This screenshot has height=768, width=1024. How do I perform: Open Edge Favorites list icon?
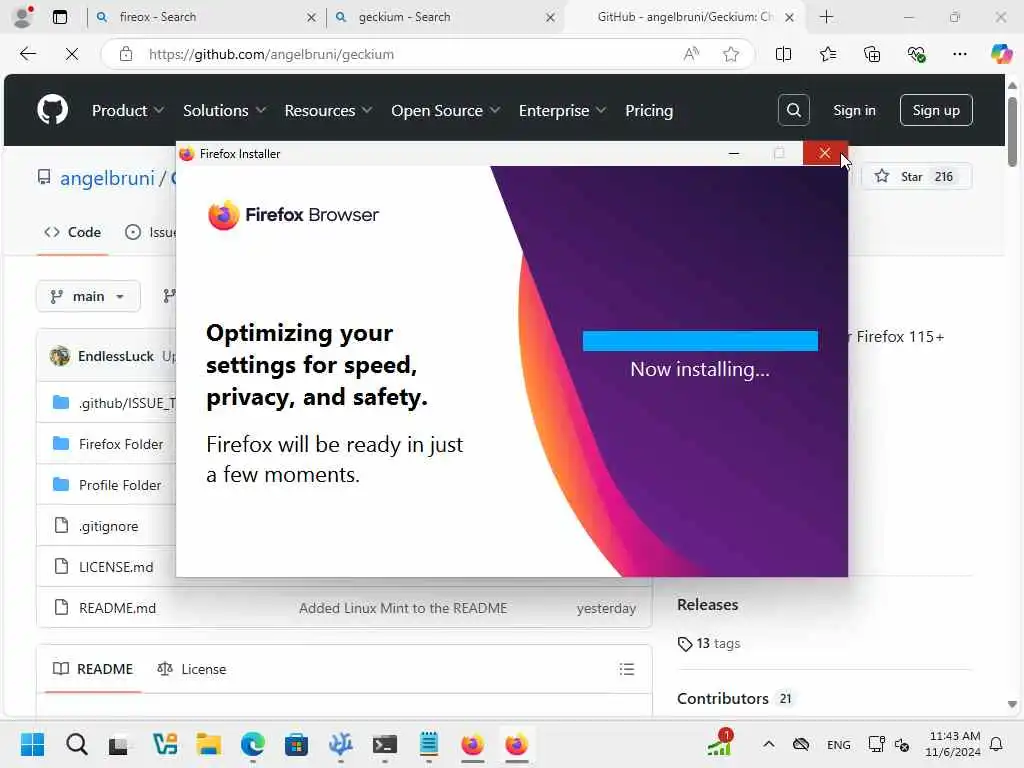(x=827, y=54)
